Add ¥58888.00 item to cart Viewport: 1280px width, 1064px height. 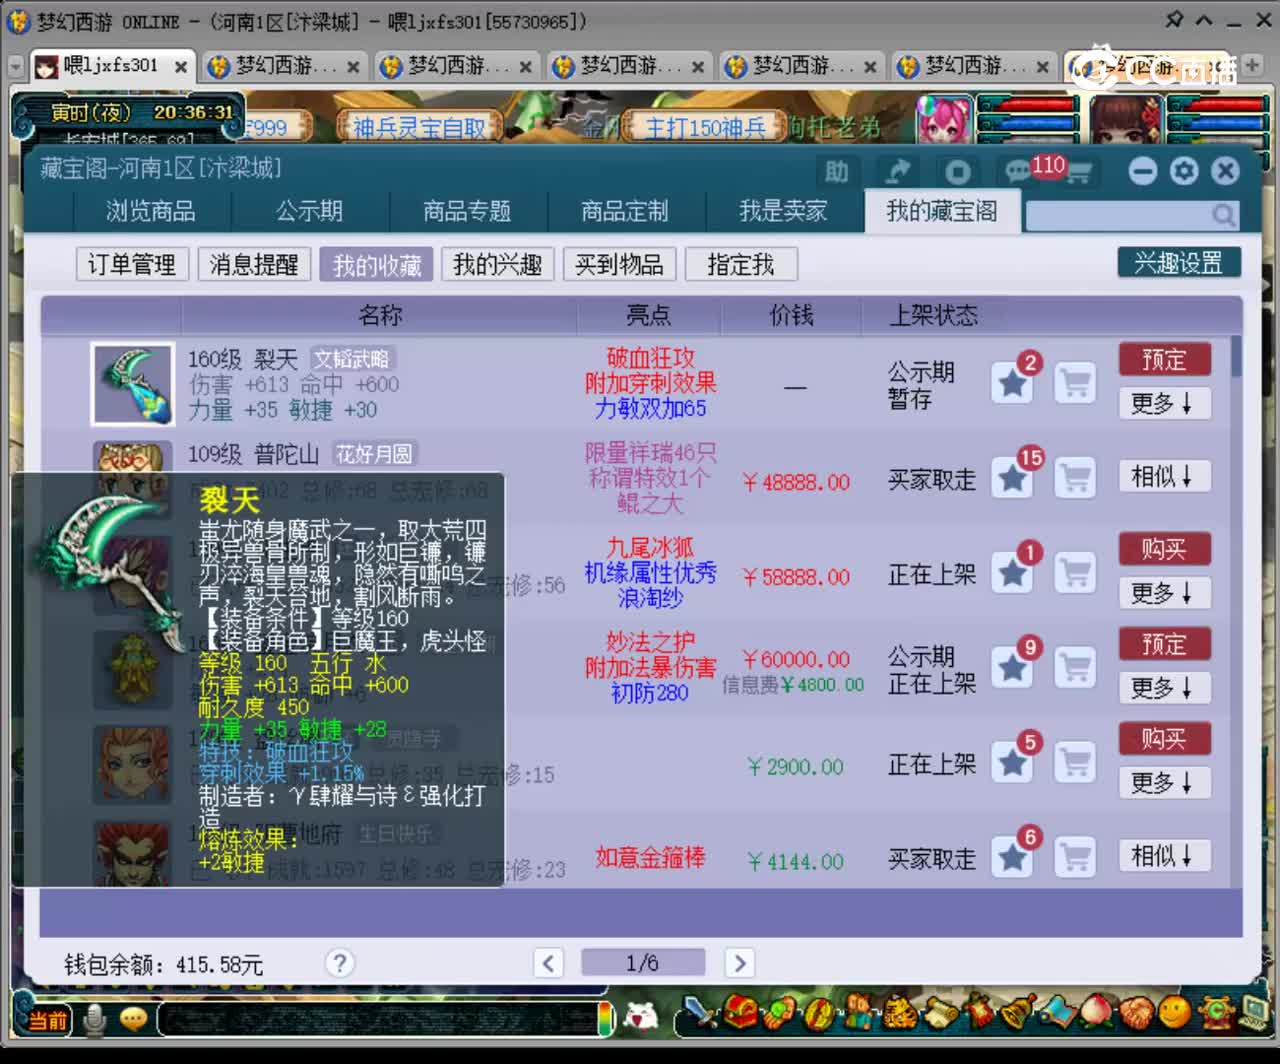point(1075,573)
